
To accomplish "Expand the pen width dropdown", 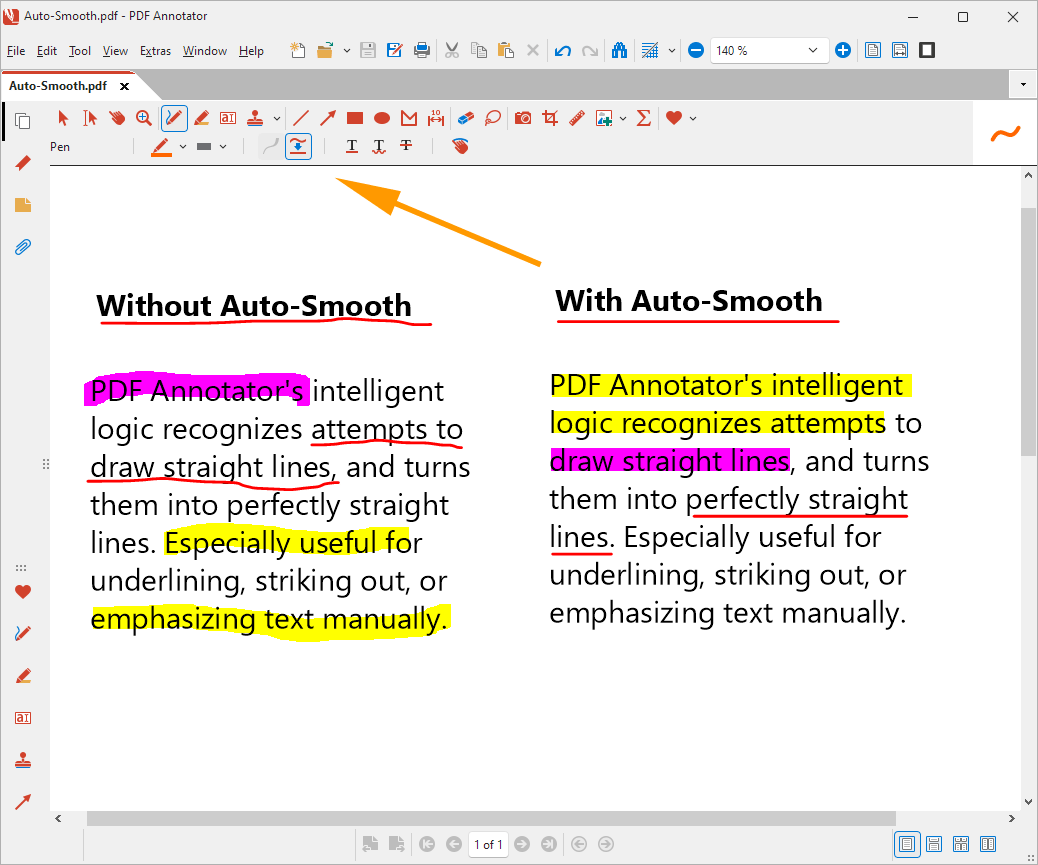I will tap(221, 146).
